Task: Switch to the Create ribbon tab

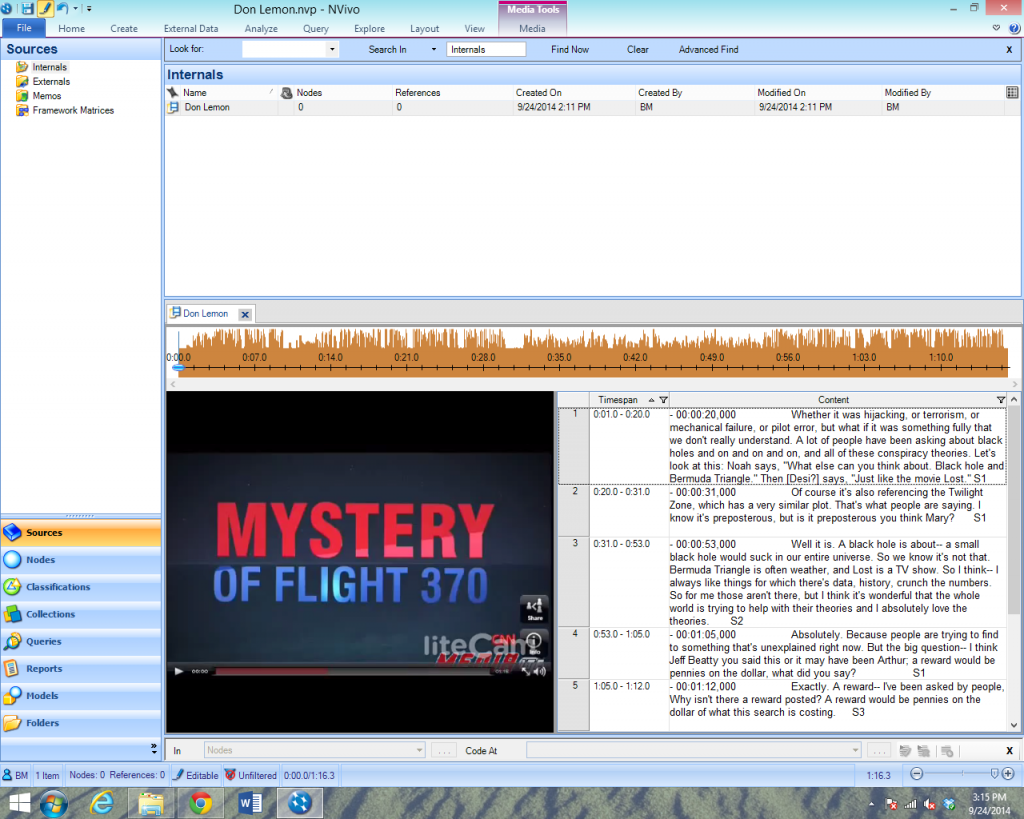Action: click(x=124, y=29)
